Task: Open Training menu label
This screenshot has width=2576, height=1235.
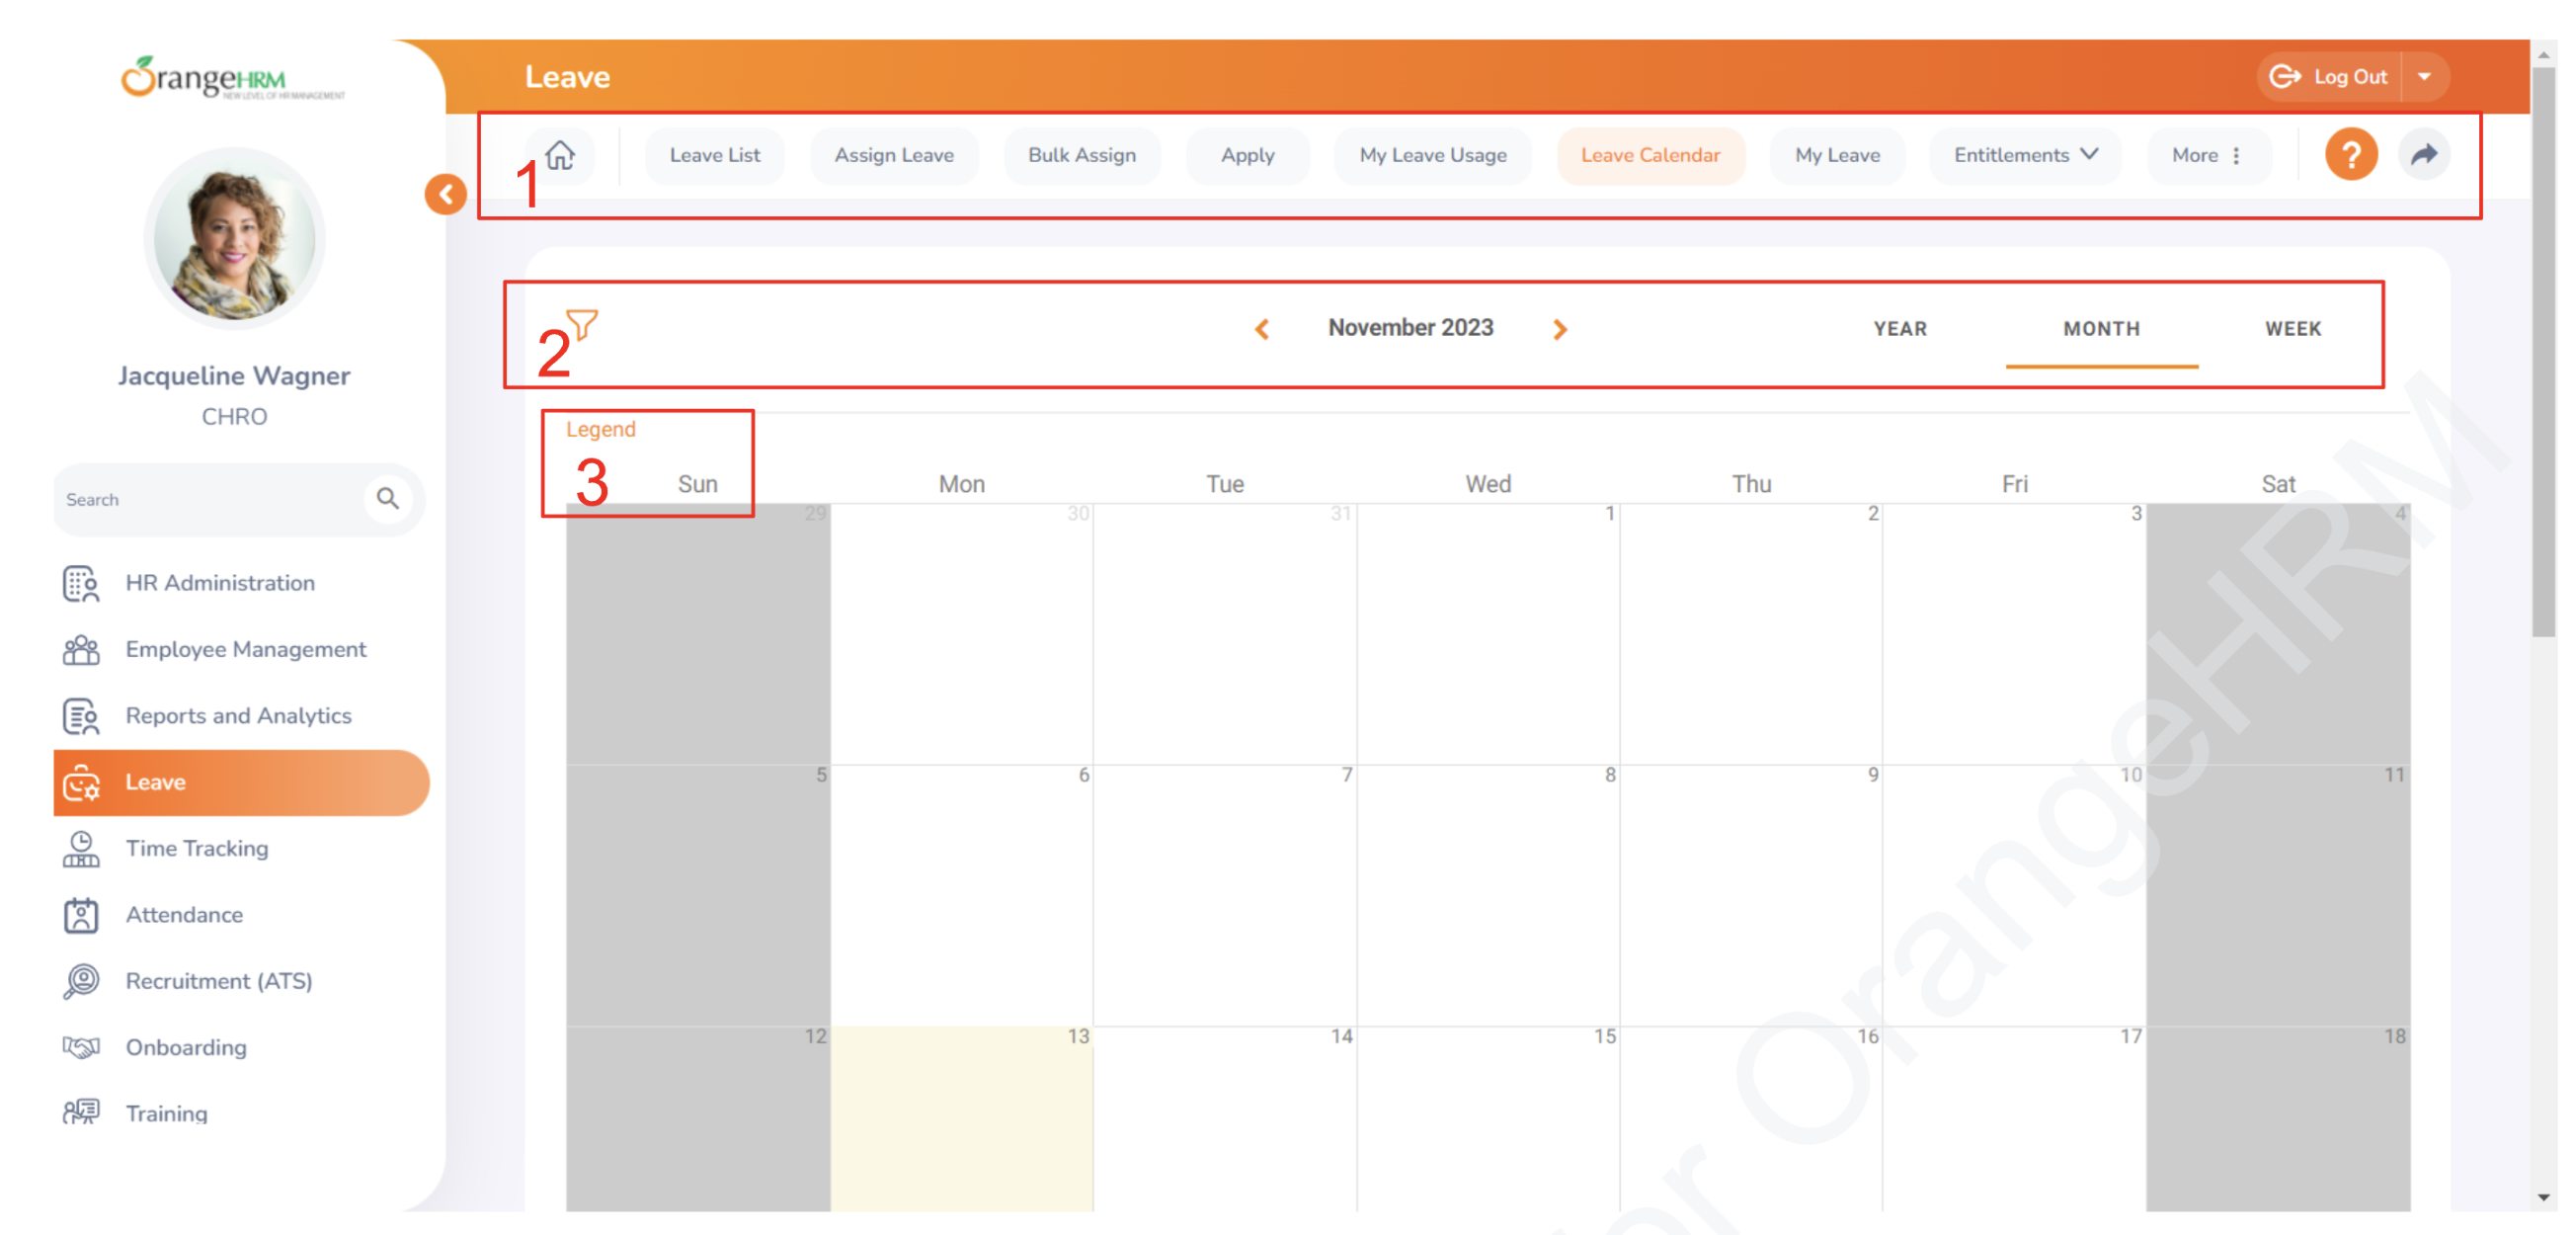Action: click(x=166, y=1113)
